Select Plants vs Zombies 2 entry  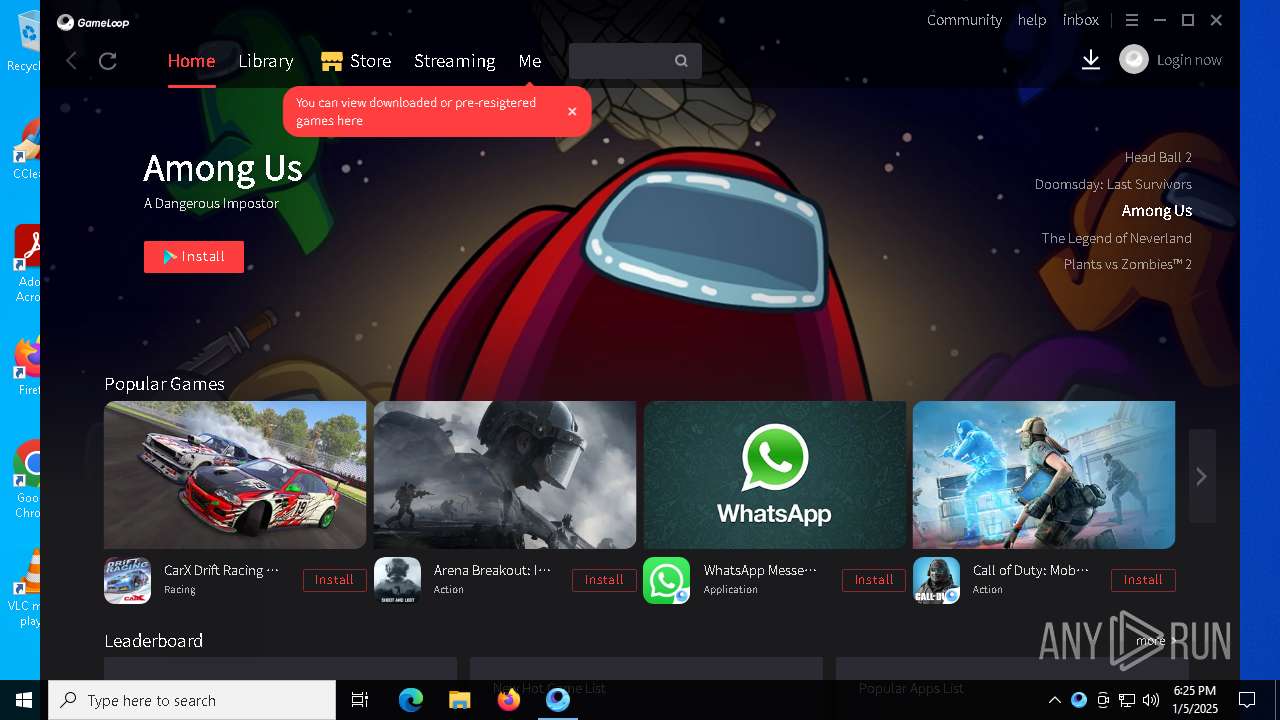click(x=1128, y=264)
